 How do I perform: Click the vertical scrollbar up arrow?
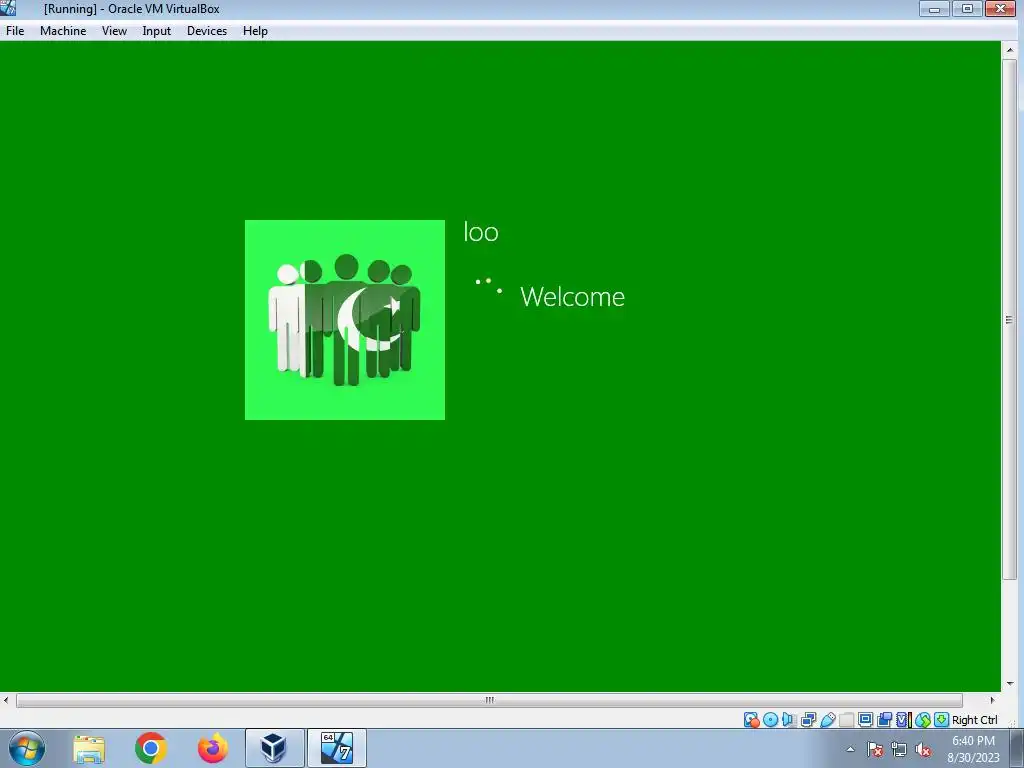click(x=1010, y=50)
